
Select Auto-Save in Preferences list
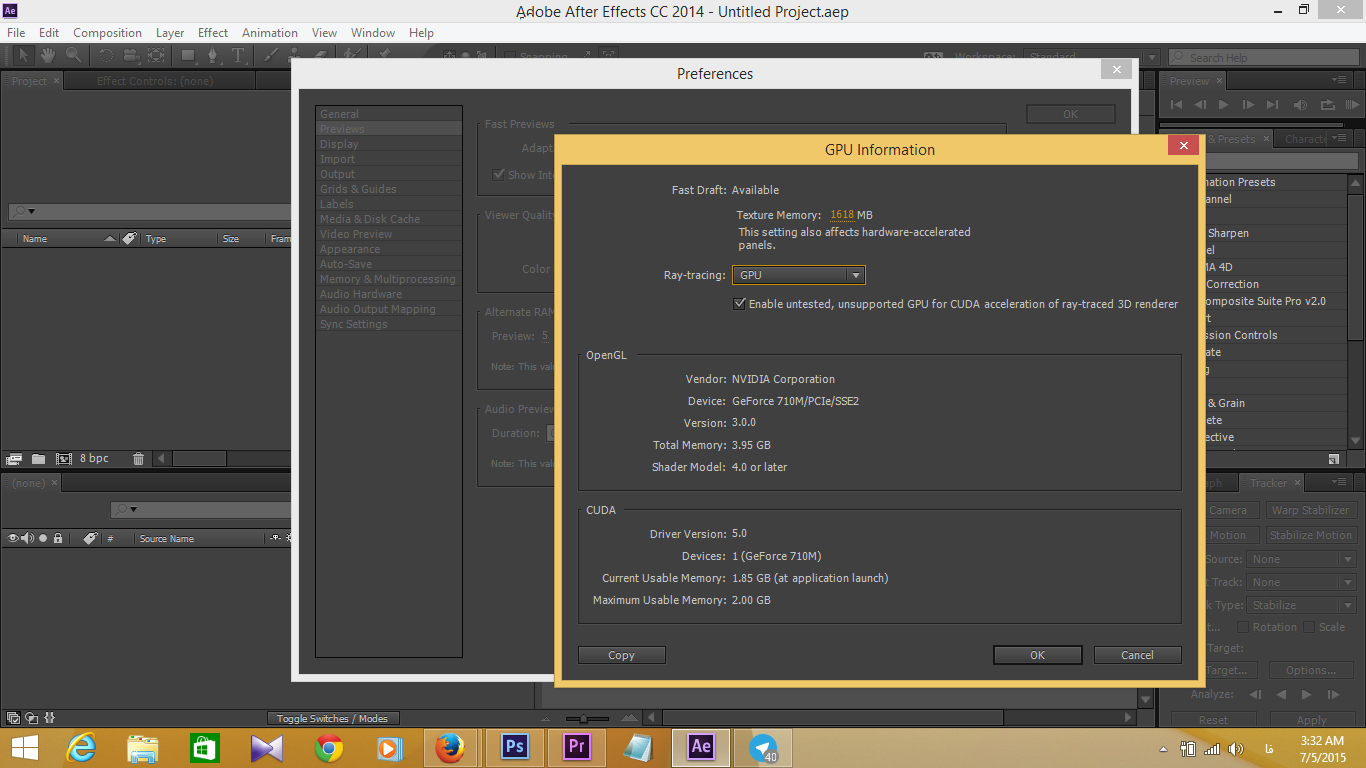pyautogui.click(x=389, y=264)
